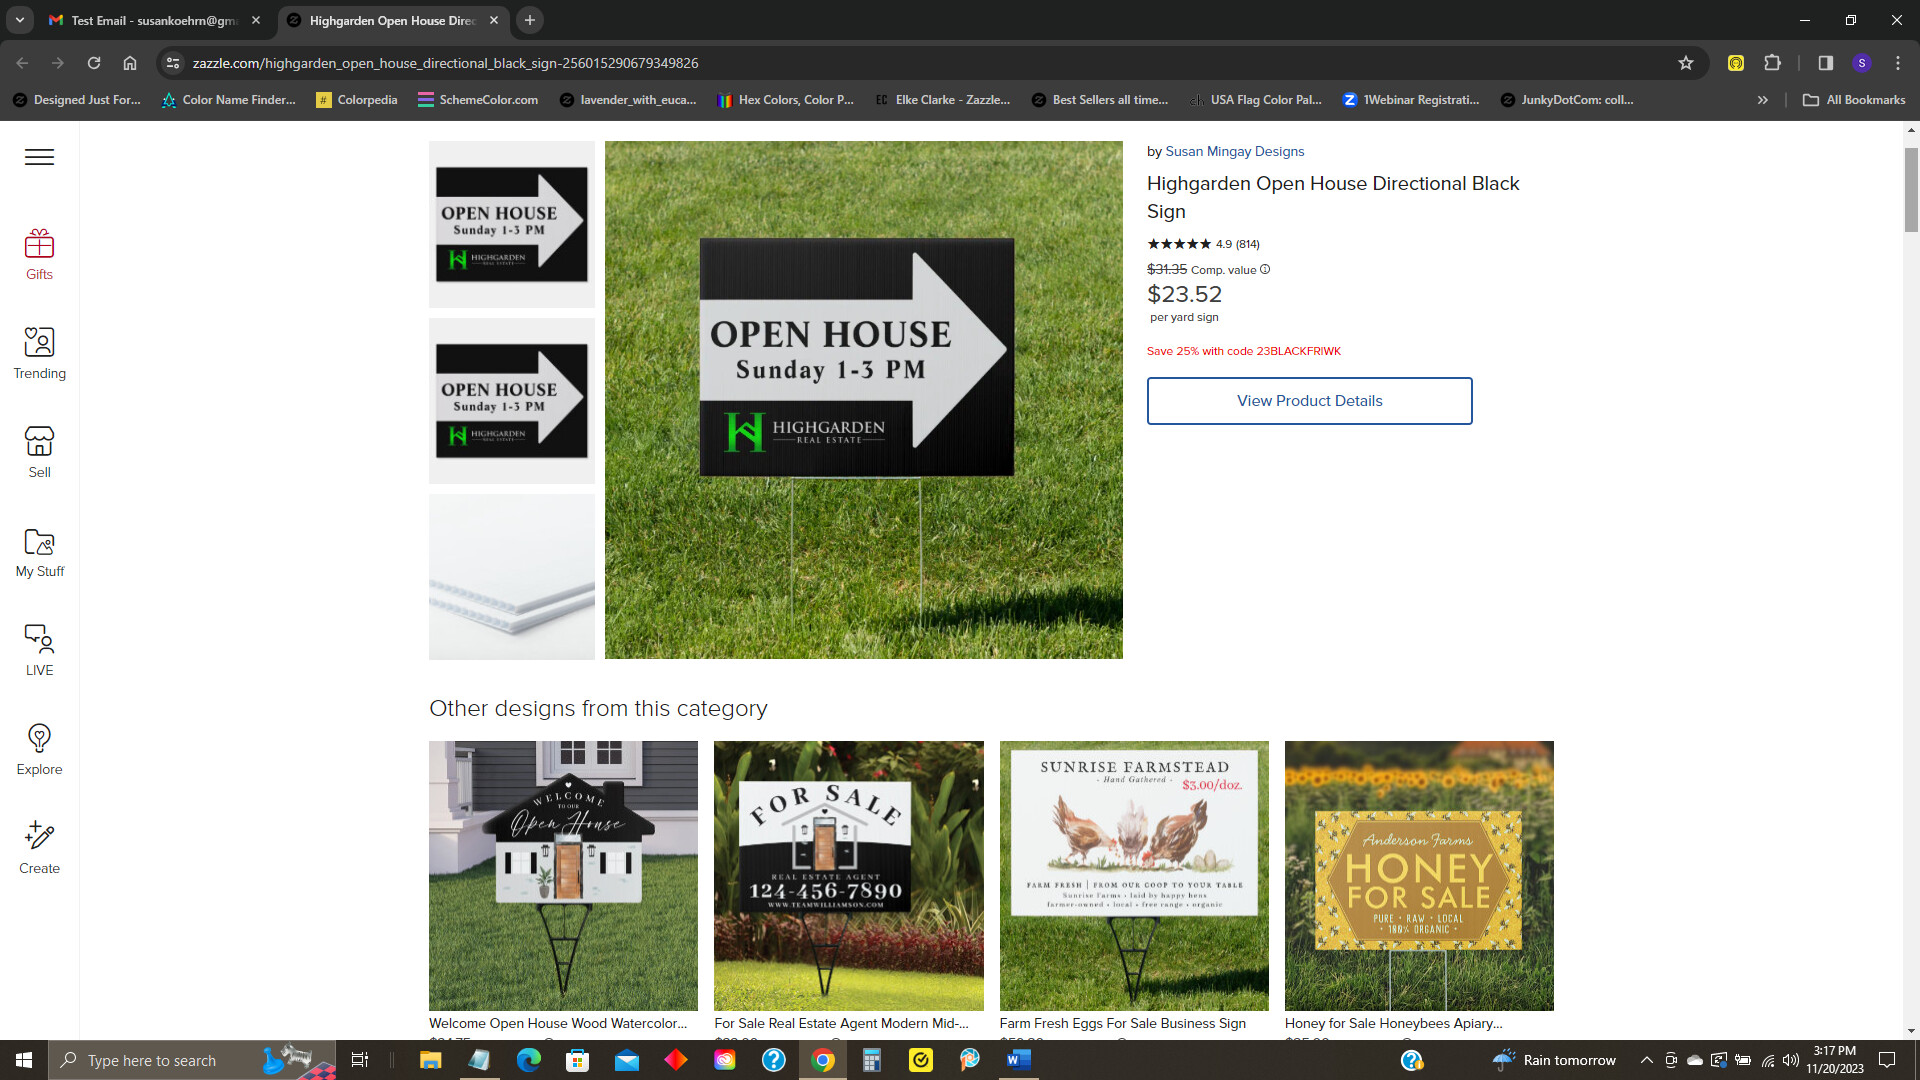Click the View Product Details button

coord(1309,401)
